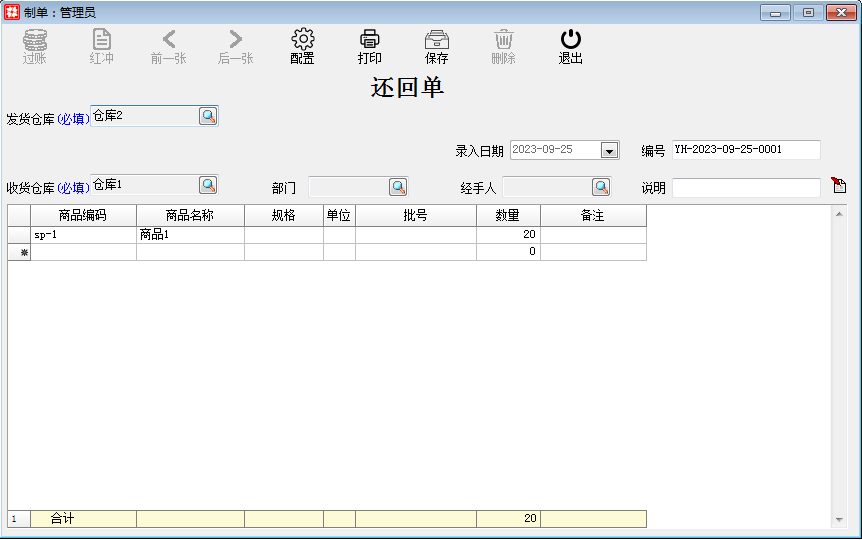Select the 商品编码 column header
This screenshot has height=540, width=862.
click(x=83, y=216)
